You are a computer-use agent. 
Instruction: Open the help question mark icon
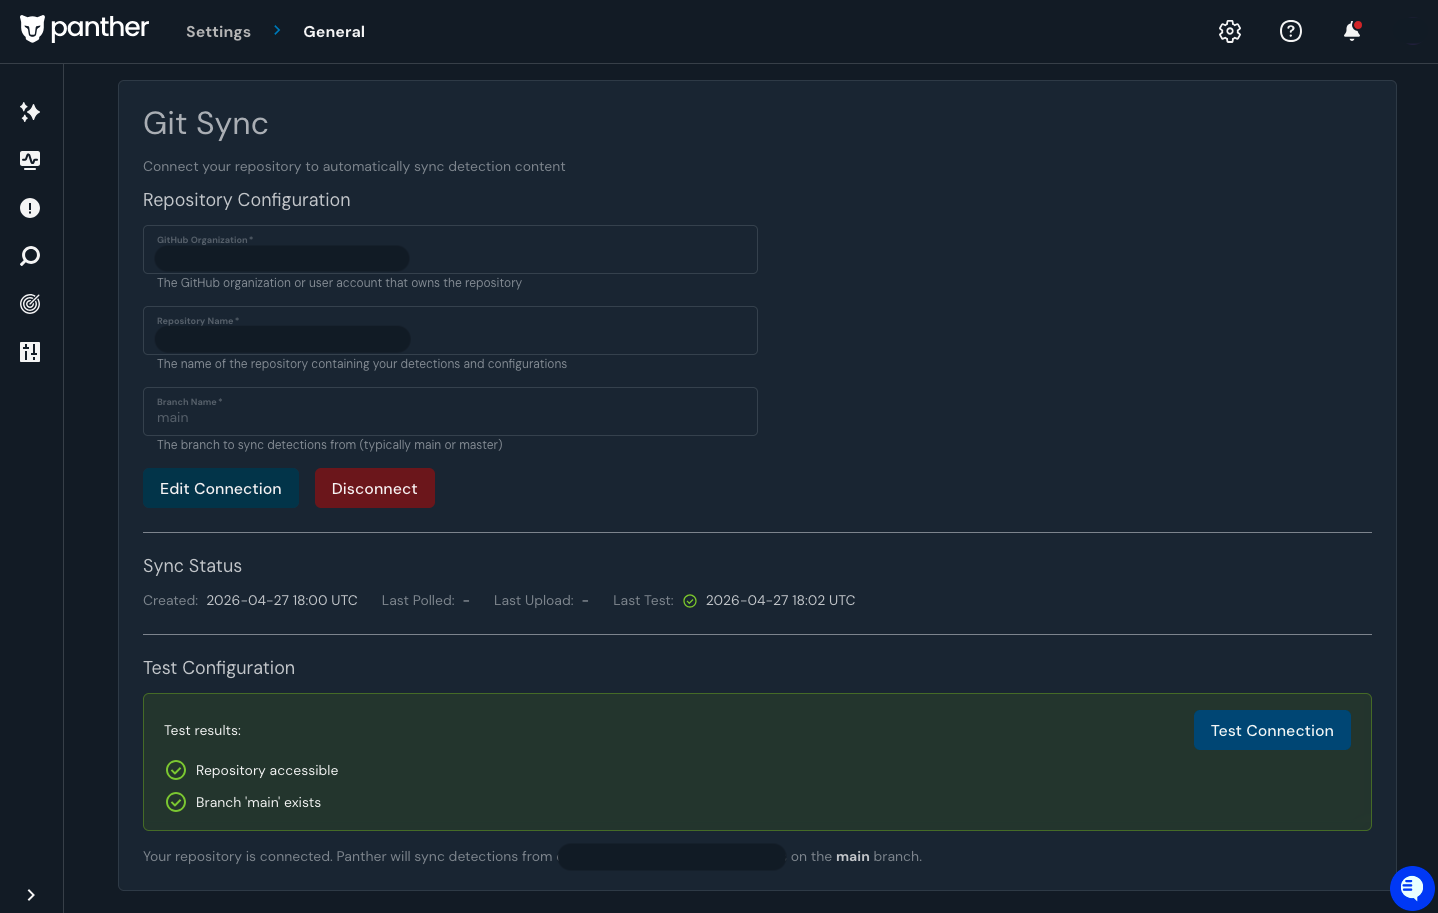coord(1291,31)
